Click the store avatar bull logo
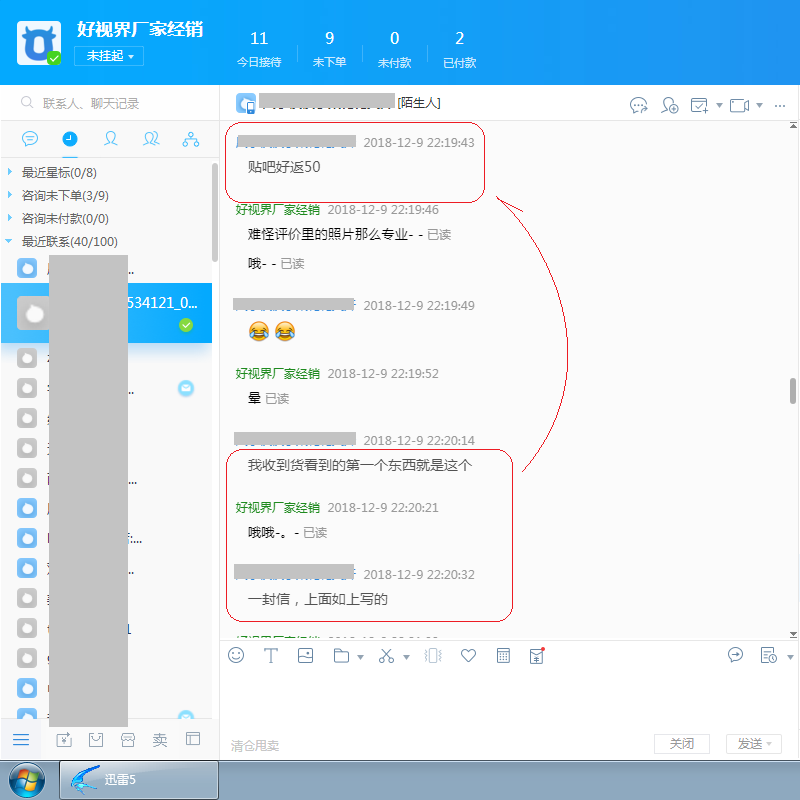Screen dimensions: 800x800 (39, 43)
